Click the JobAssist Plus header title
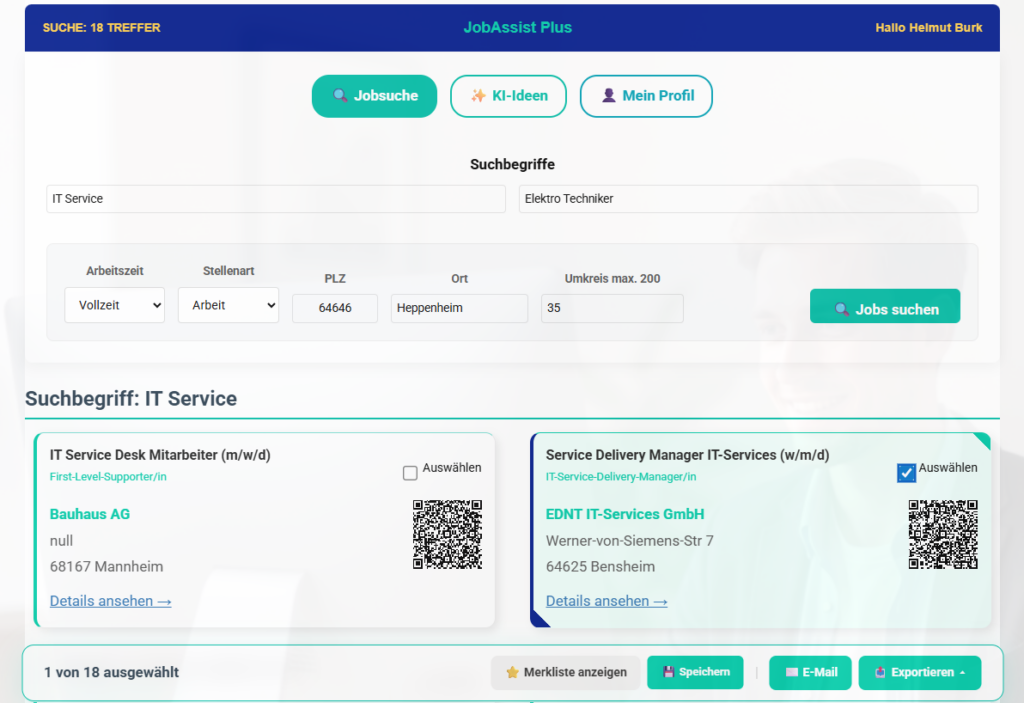 coord(517,27)
